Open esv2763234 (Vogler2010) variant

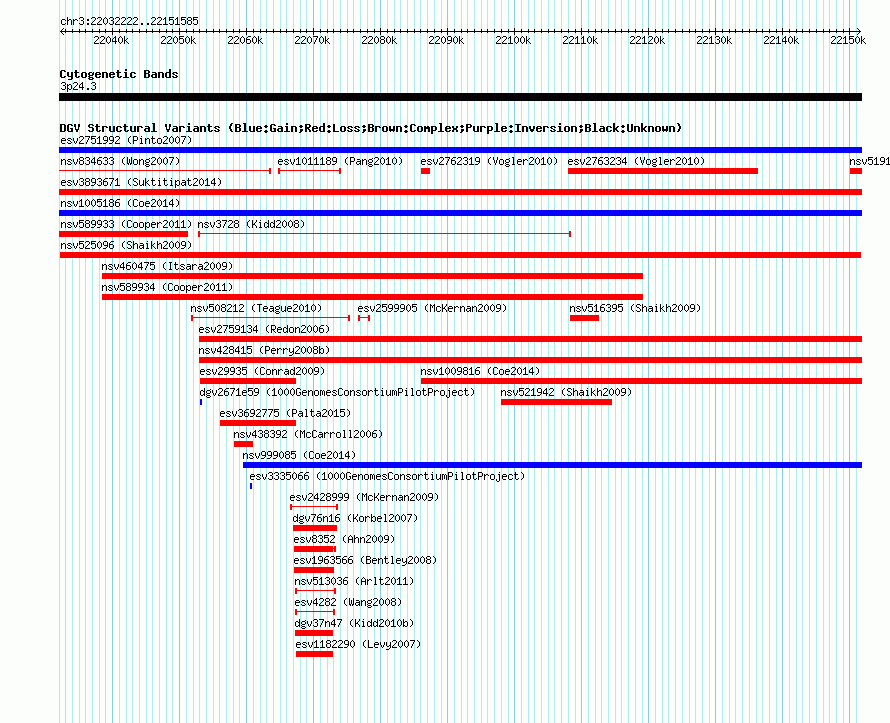click(636, 161)
